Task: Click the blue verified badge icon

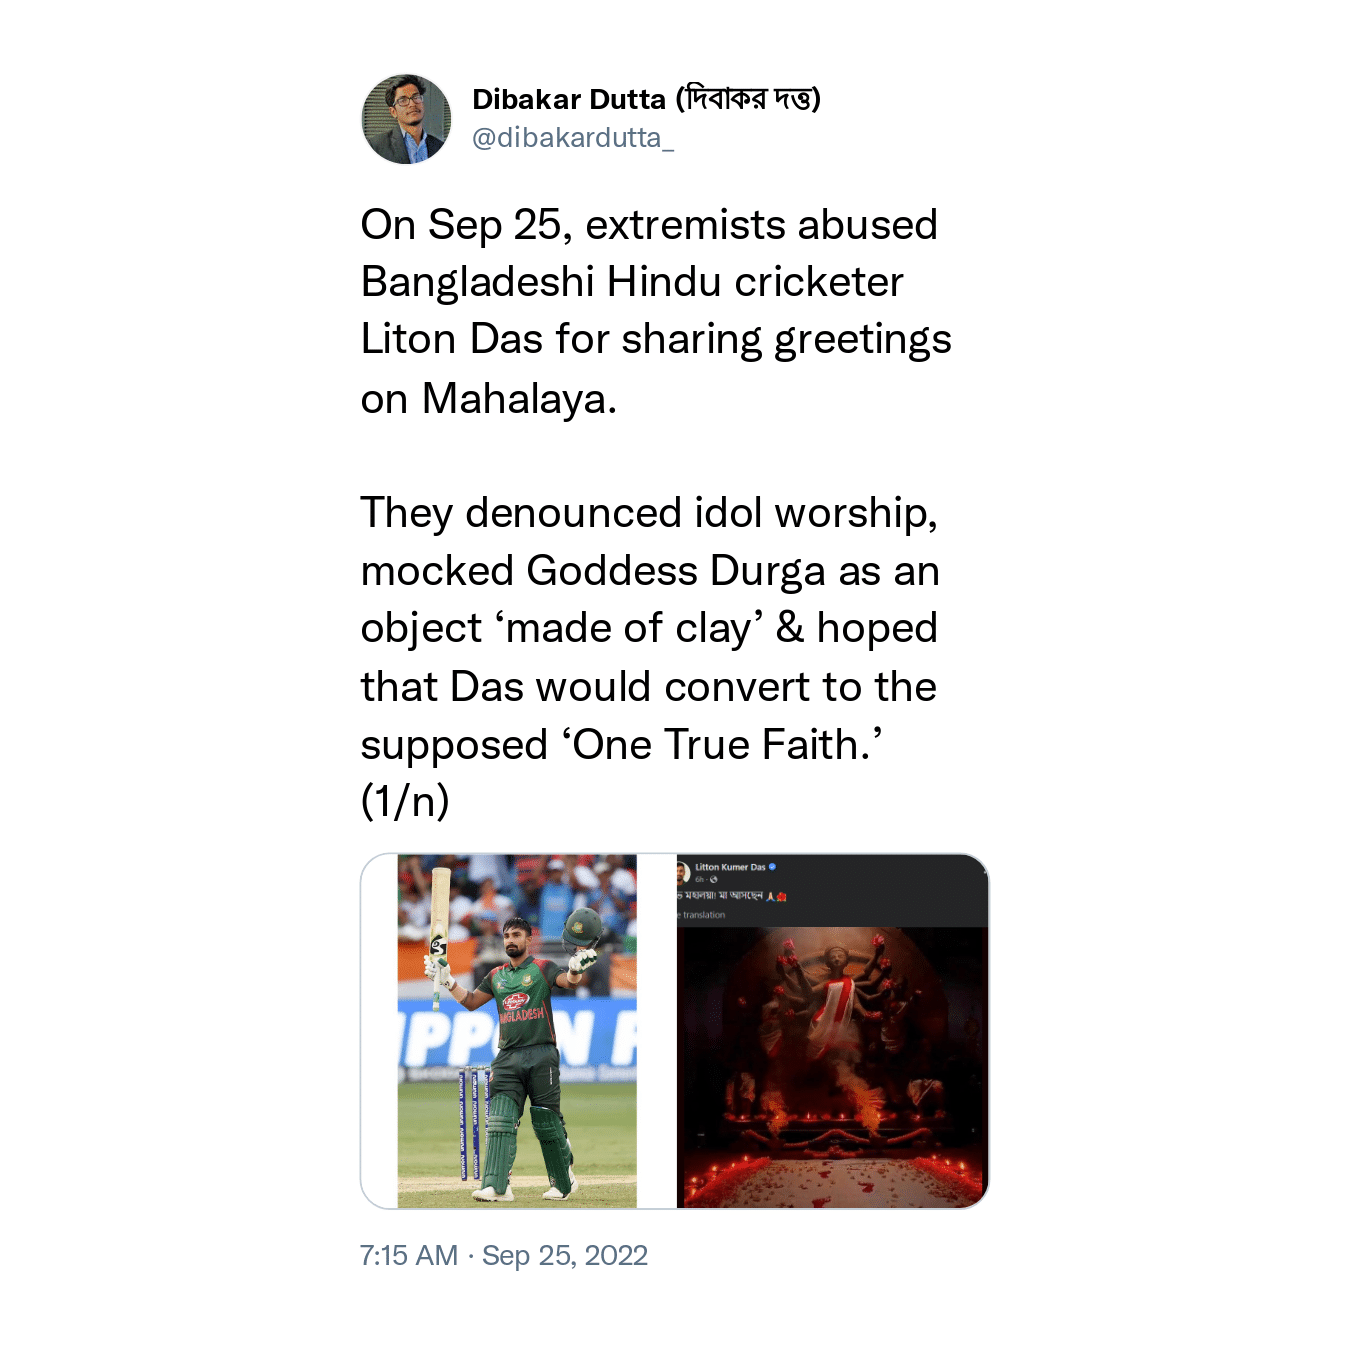Action: coord(772,867)
